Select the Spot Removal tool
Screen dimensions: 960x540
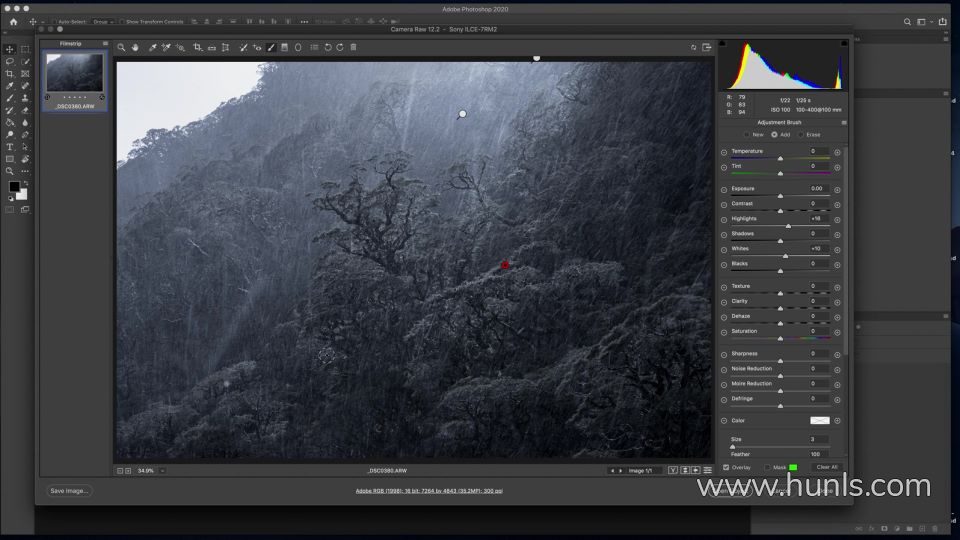pos(243,47)
